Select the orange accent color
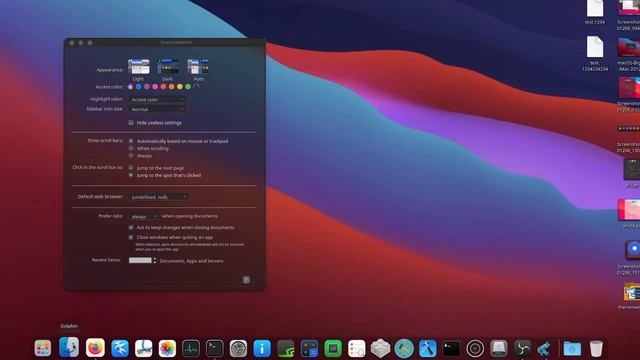Screen dimensions: 640x360 171,87
